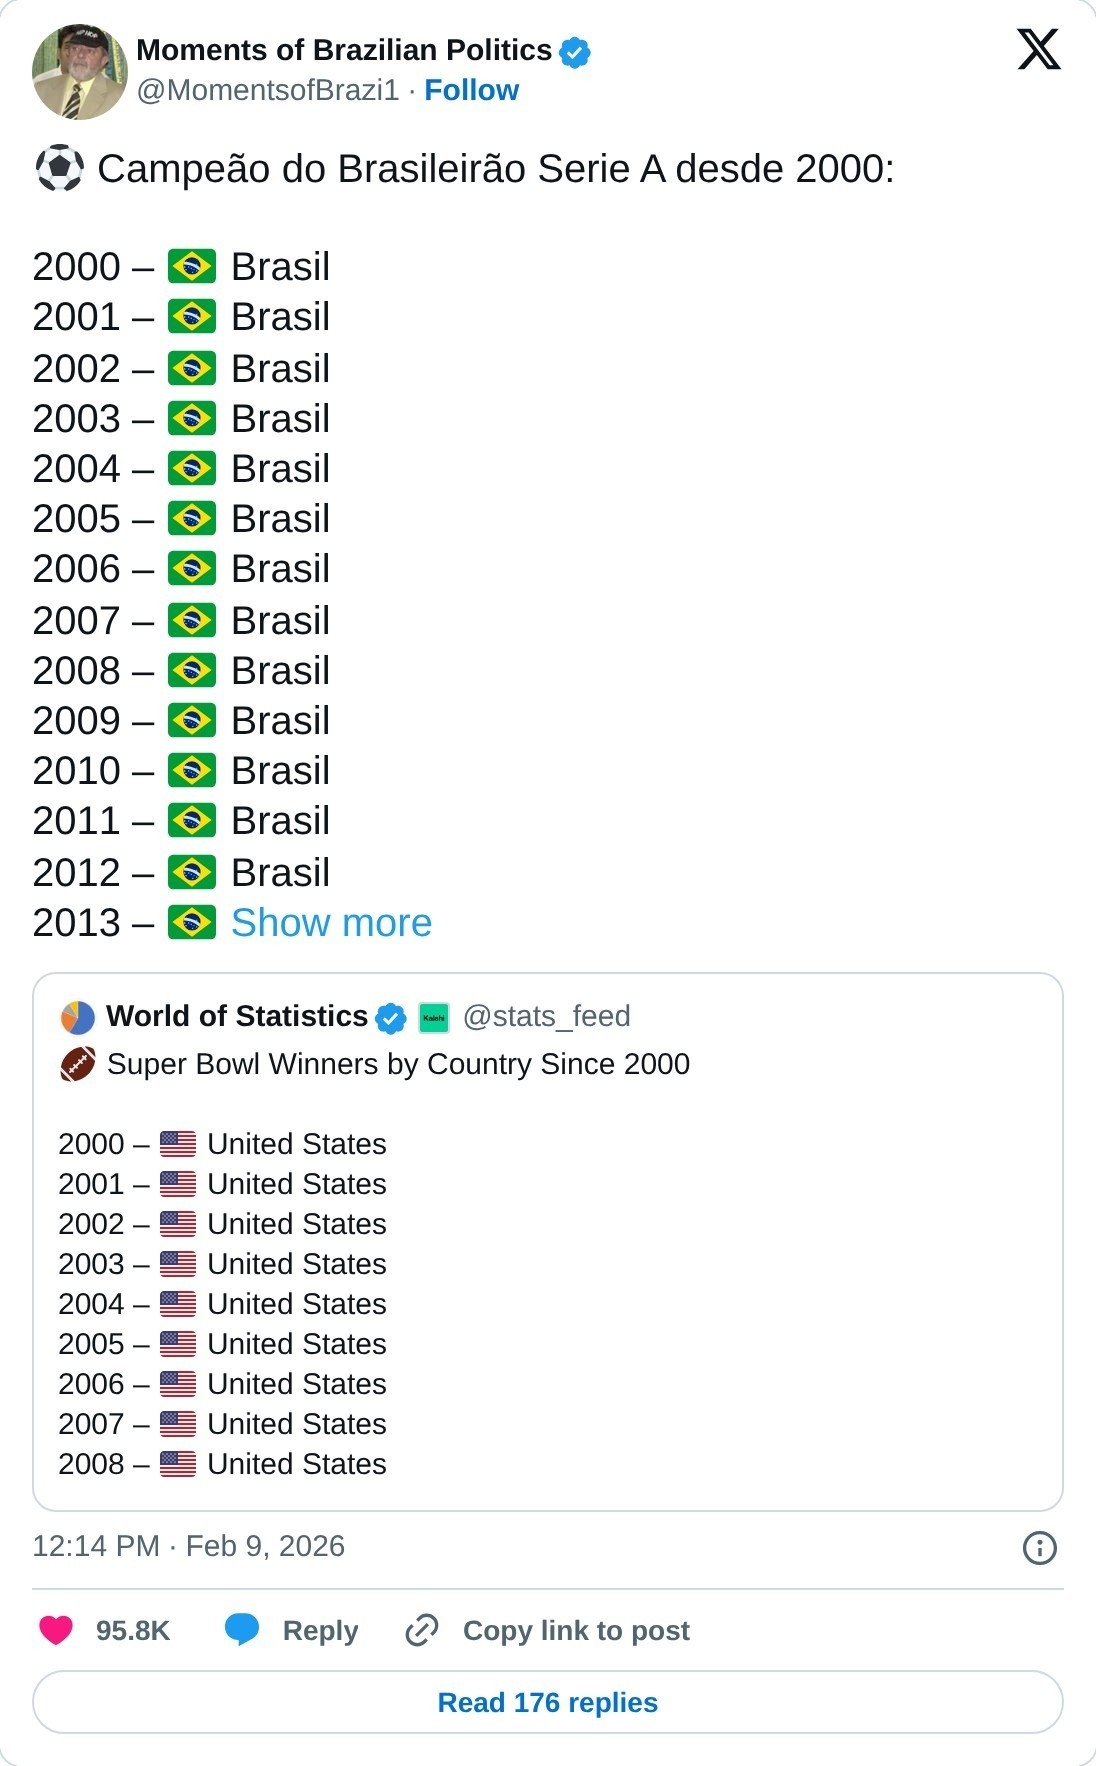Open the Moments of Brazilian Politics profile name
This screenshot has height=1766, width=1096.
(x=344, y=50)
